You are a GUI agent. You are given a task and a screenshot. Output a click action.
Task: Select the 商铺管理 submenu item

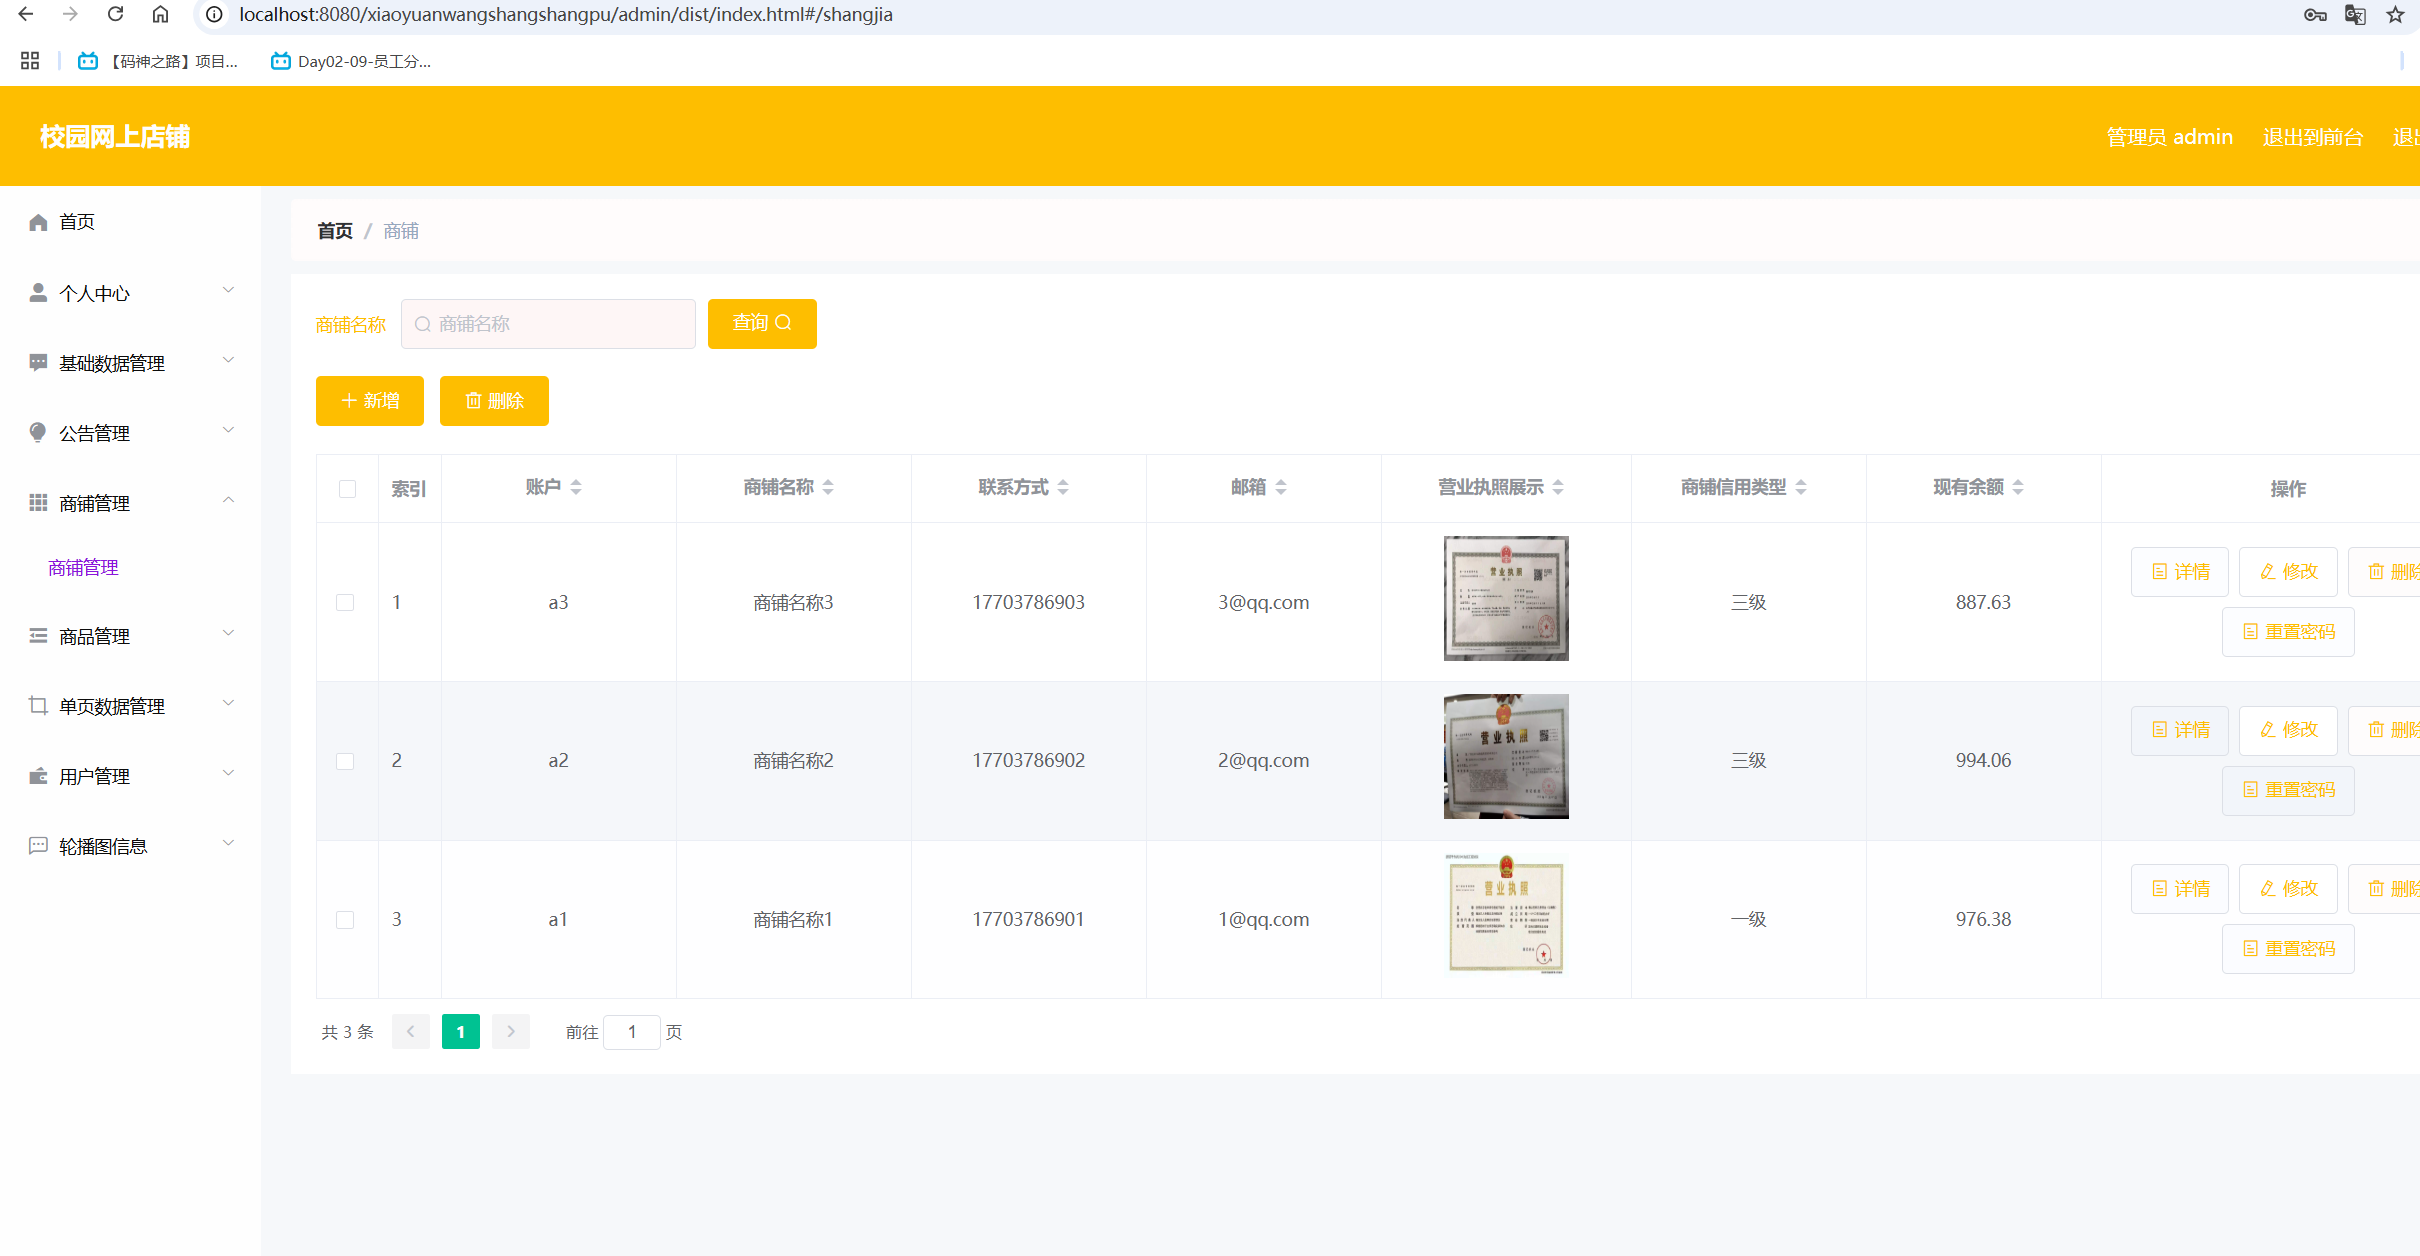coord(83,567)
